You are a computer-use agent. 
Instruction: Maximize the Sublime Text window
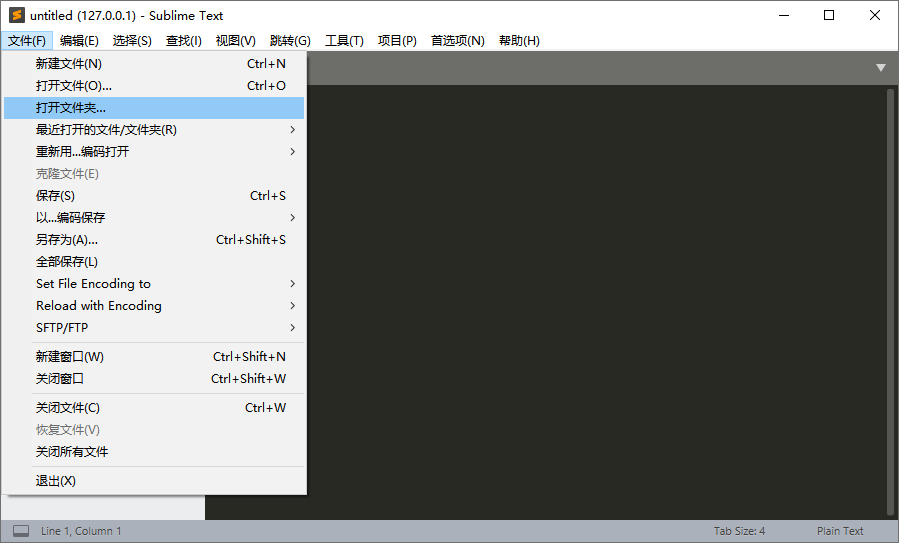829,15
